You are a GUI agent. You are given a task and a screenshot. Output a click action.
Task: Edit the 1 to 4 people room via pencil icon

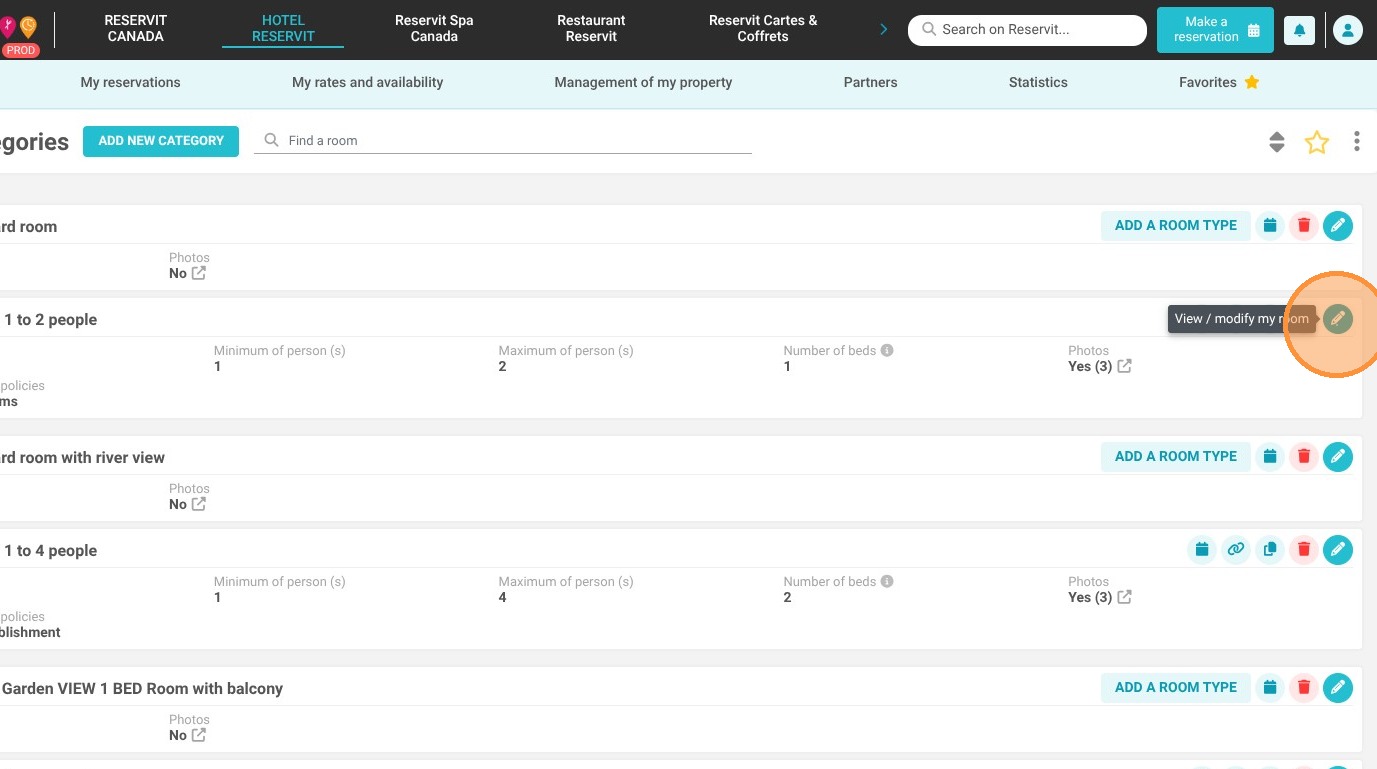click(x=1338, y=550)
